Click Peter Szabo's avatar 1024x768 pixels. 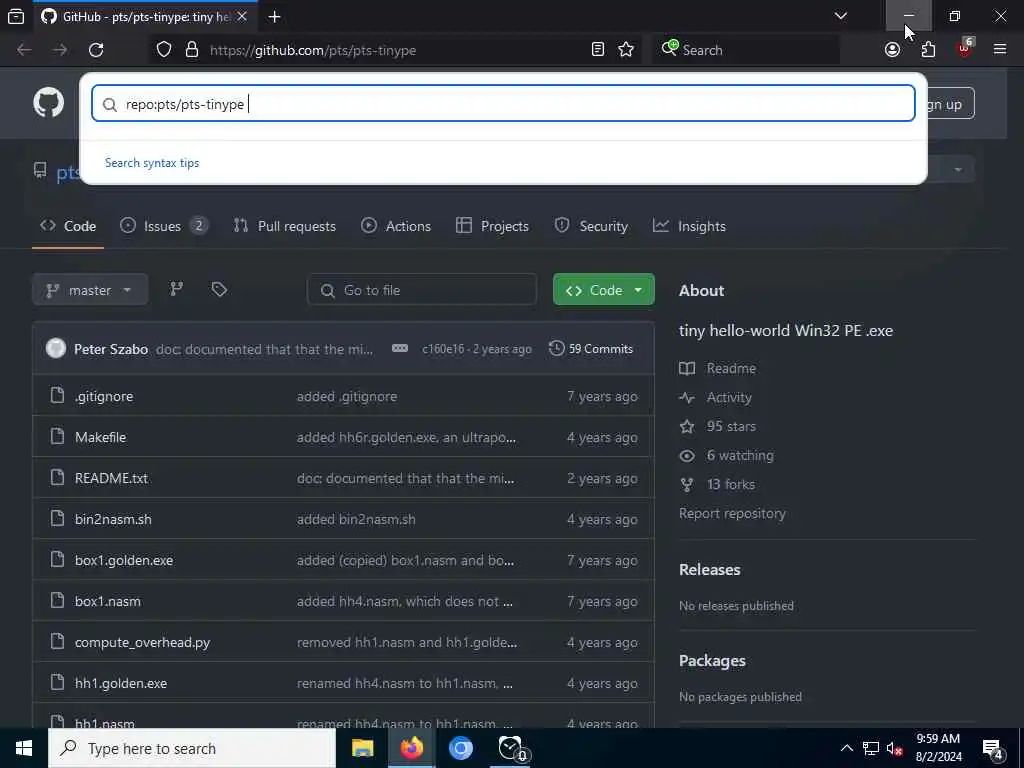tap(56, 349)
